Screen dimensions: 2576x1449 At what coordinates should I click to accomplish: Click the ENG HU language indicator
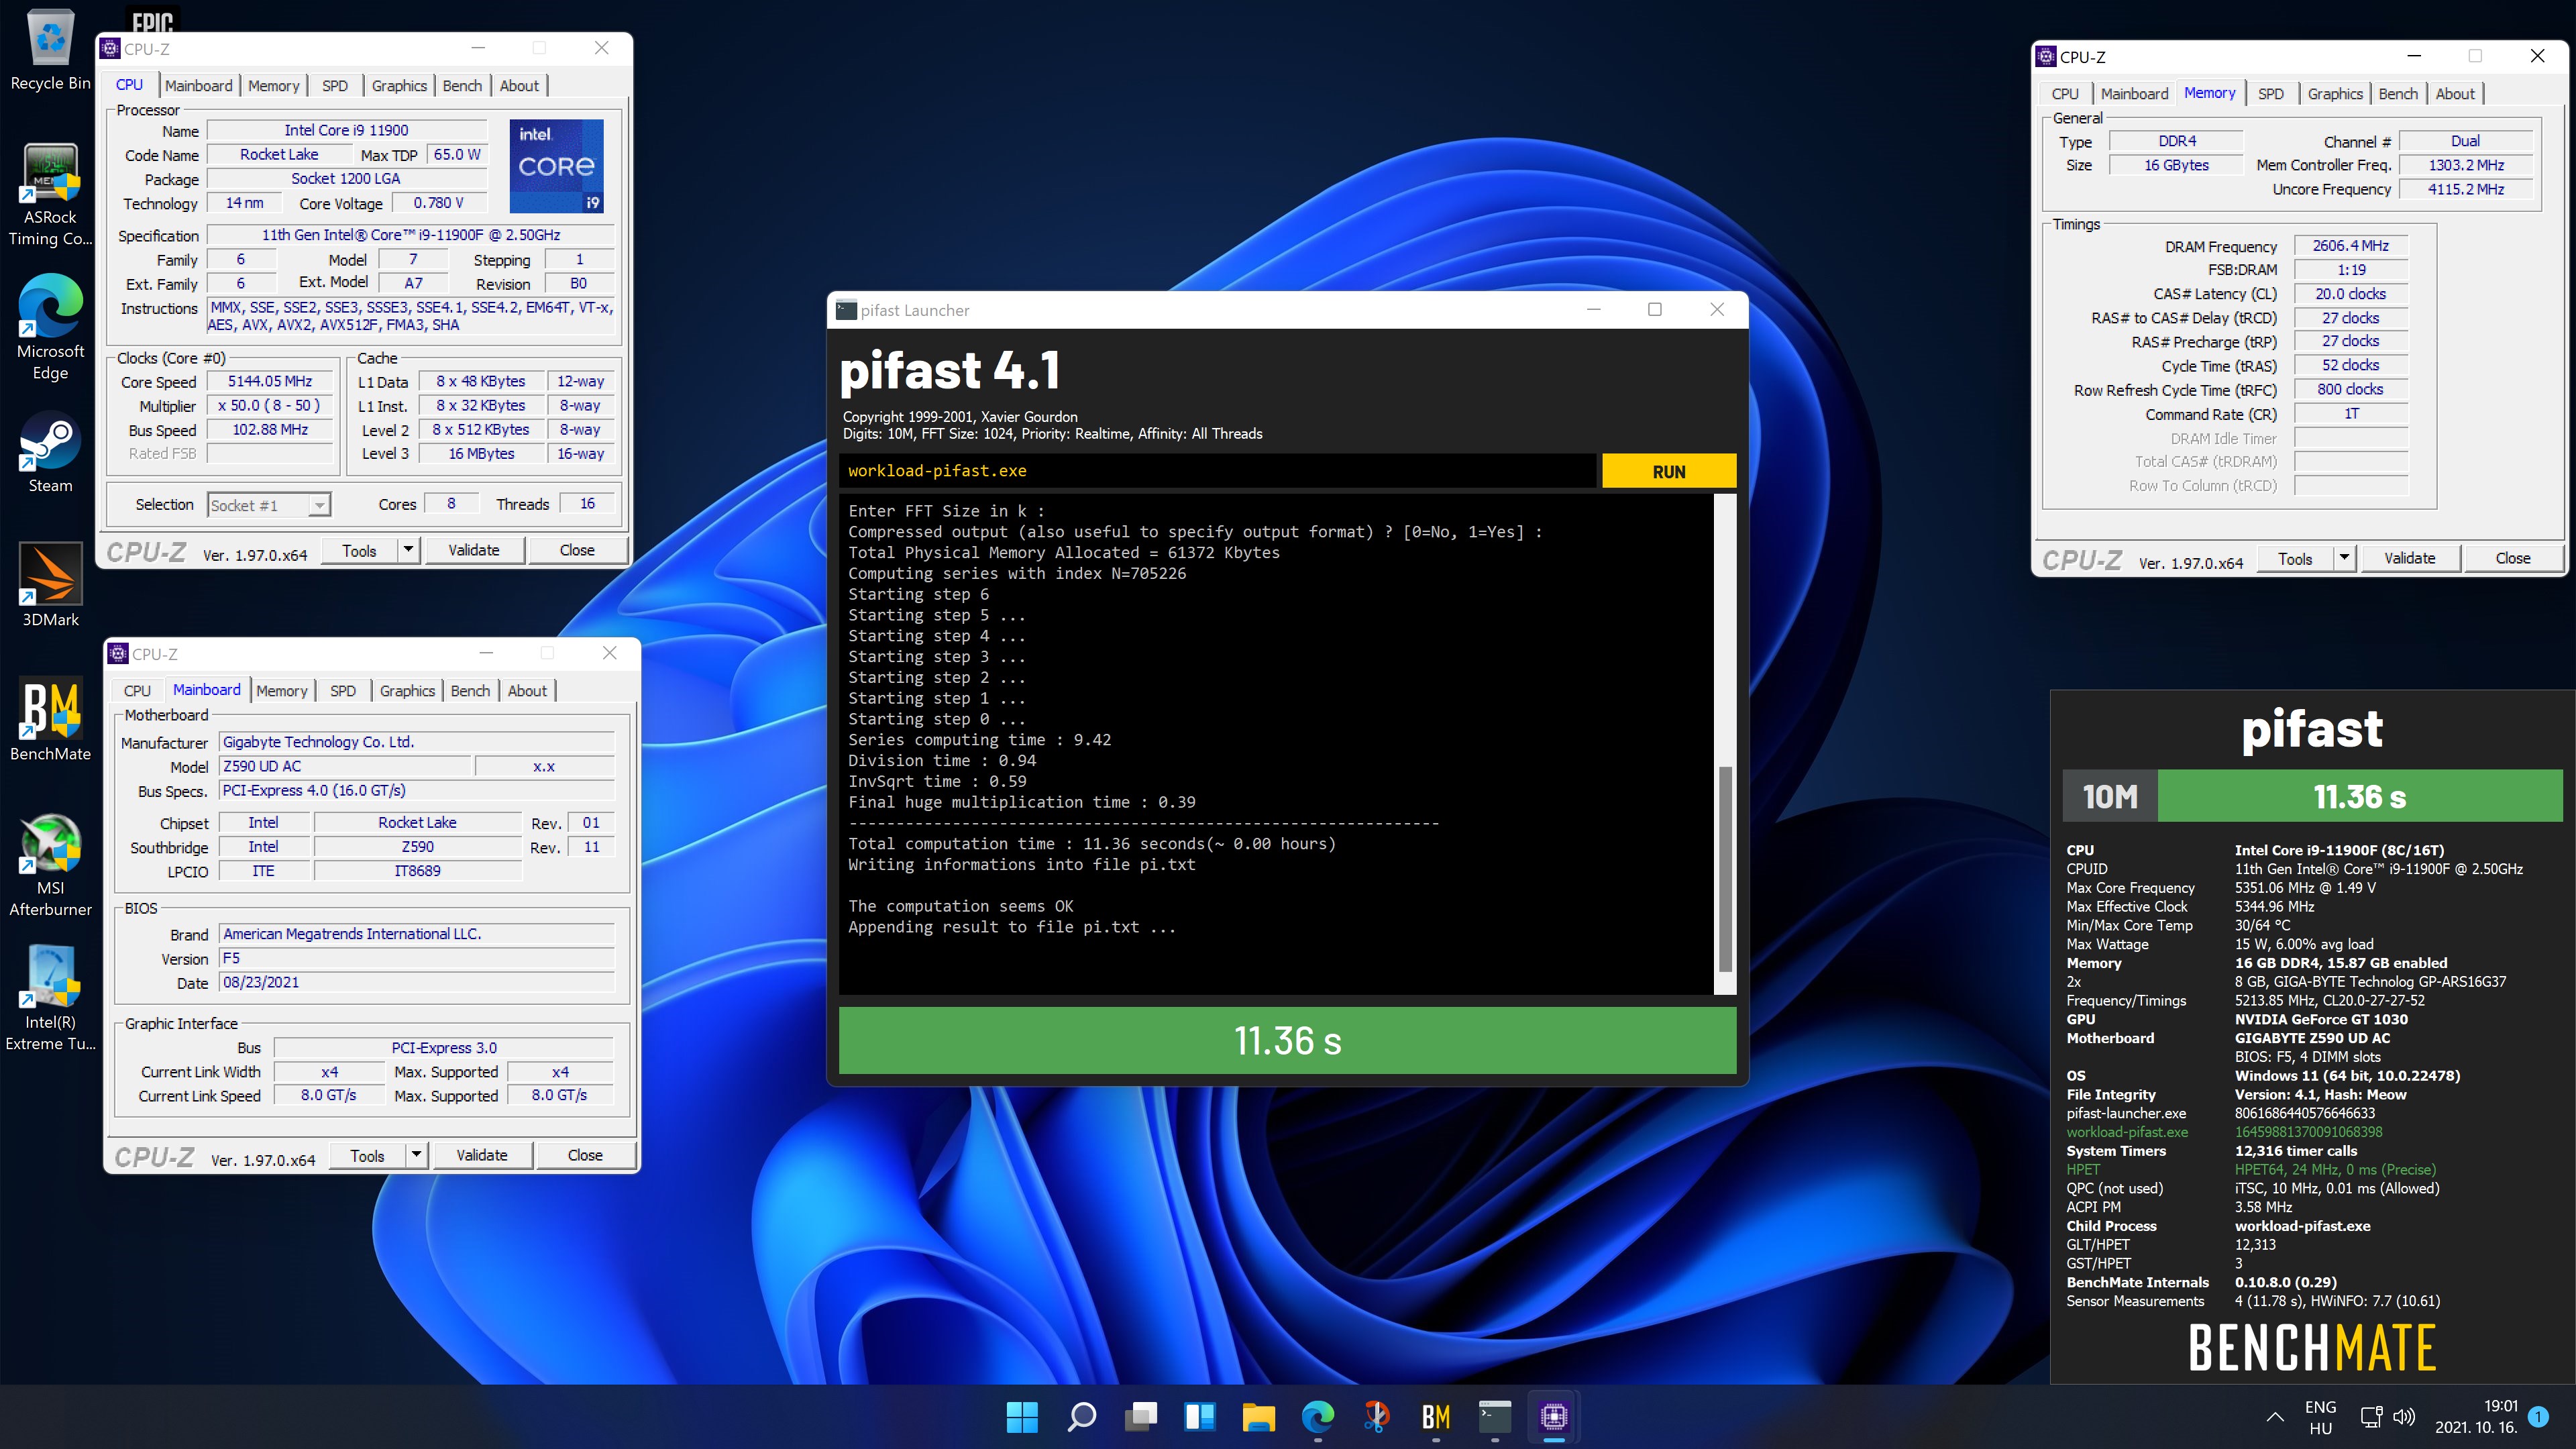tap(2320, 1417)
